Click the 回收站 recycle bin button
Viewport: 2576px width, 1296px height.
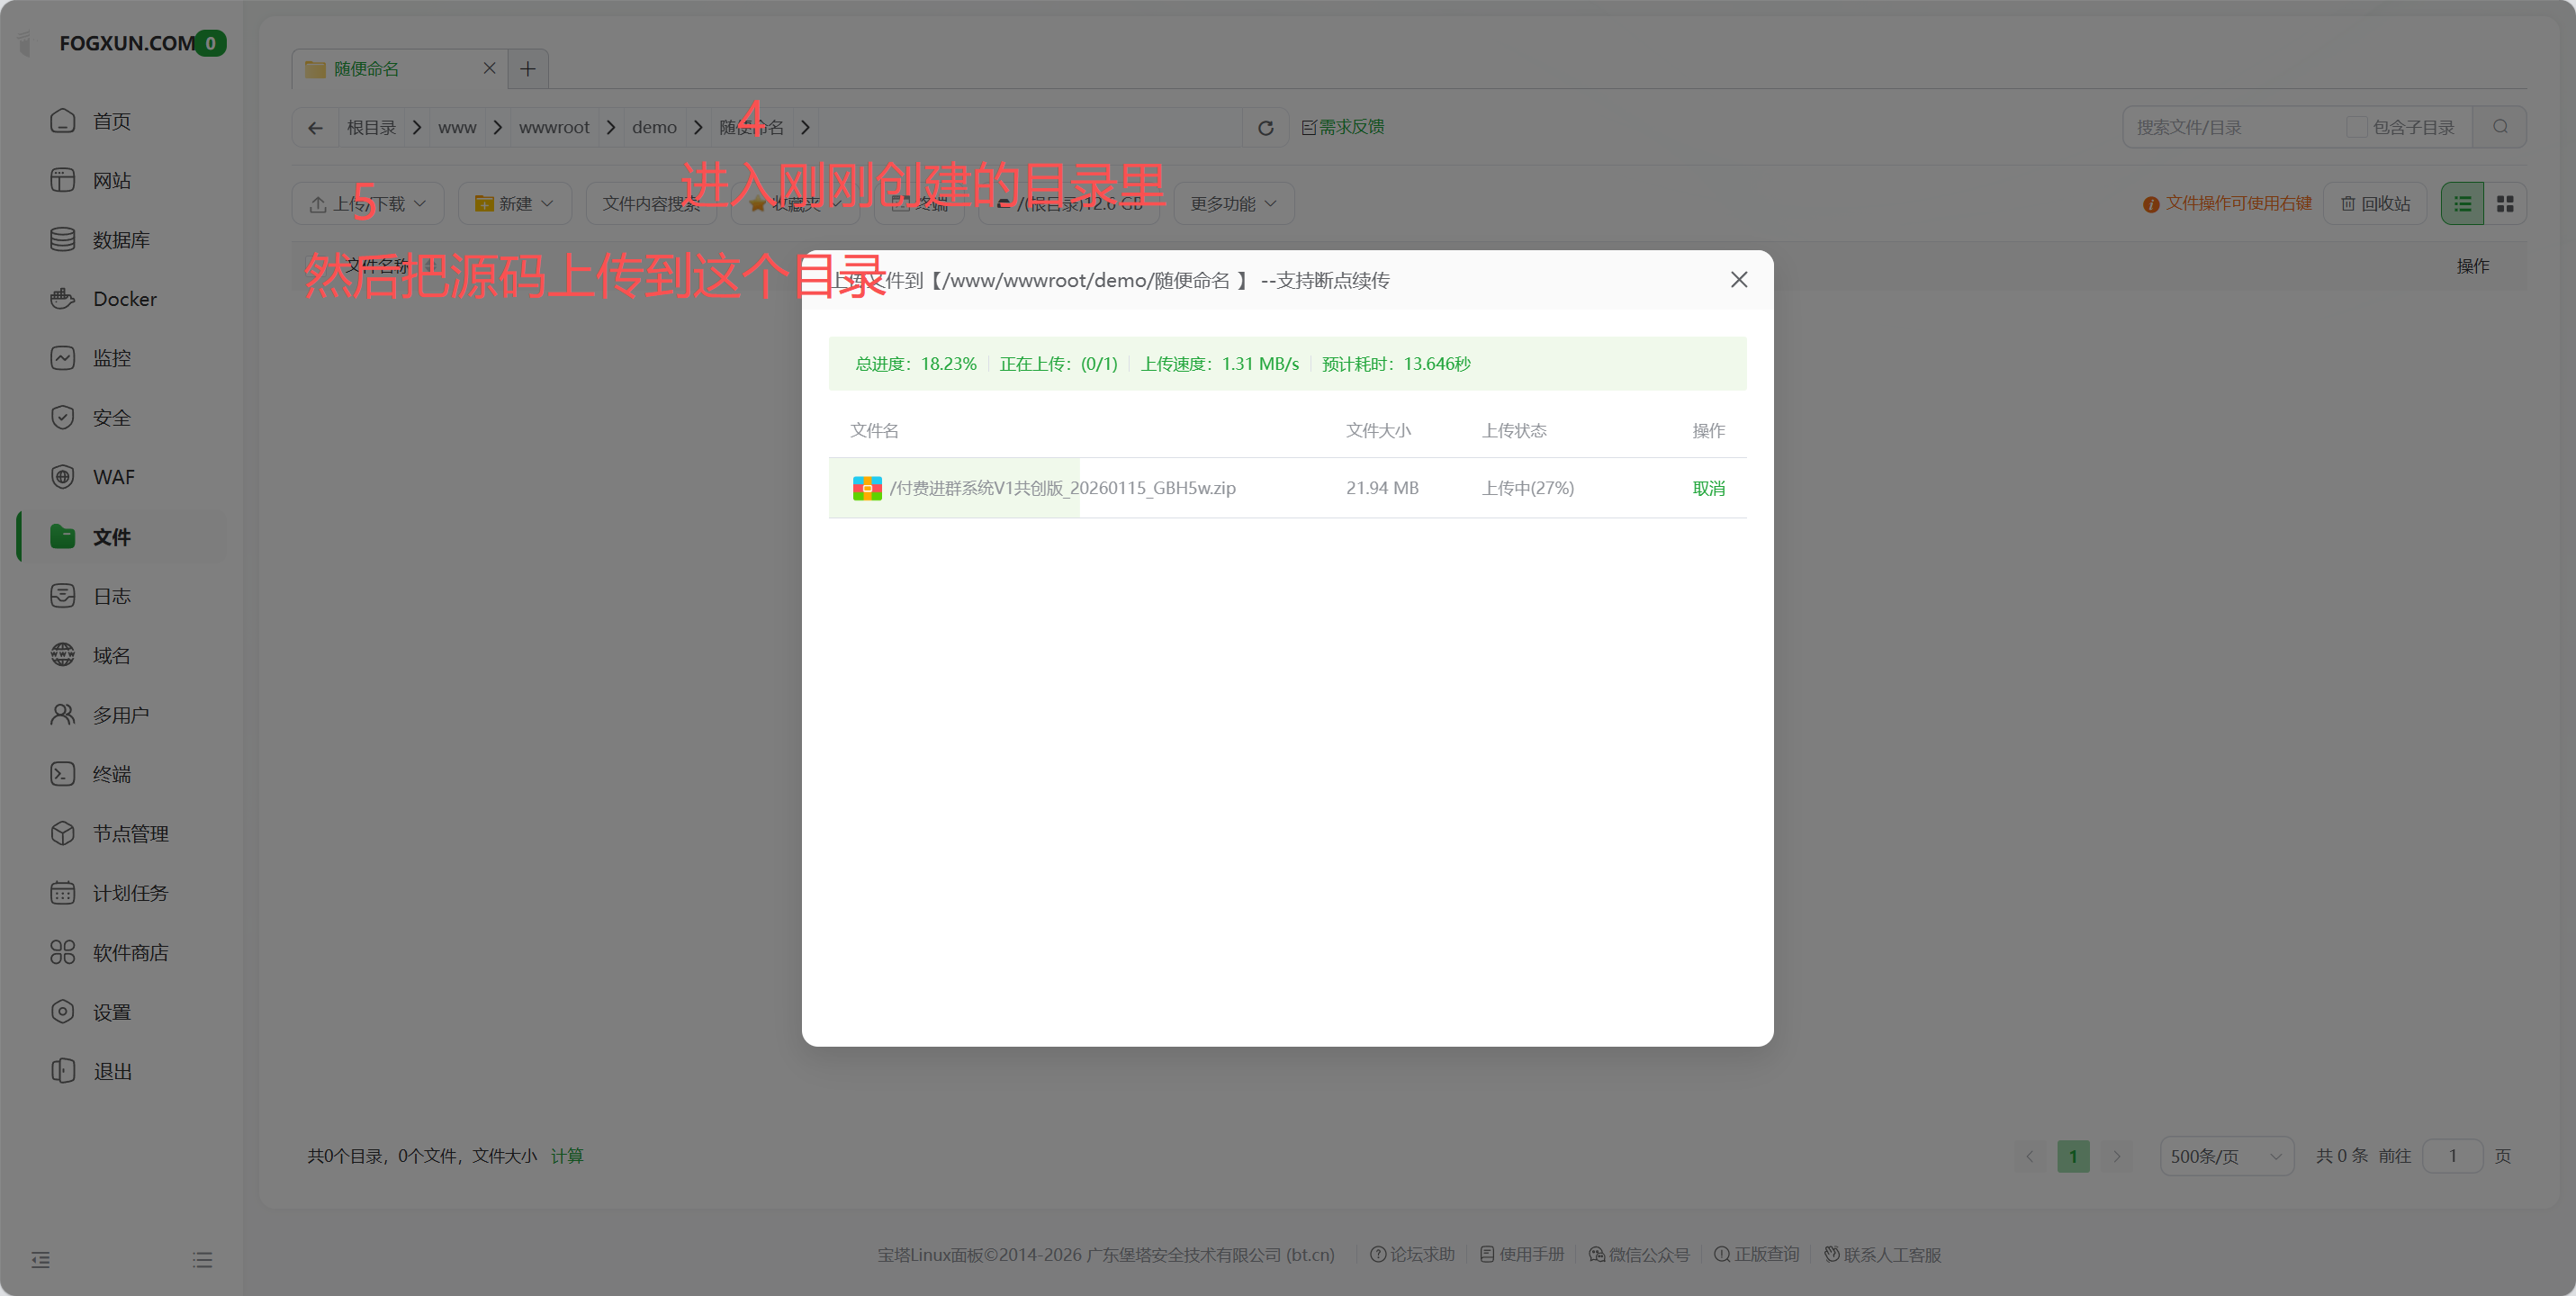pos(2375,204)
